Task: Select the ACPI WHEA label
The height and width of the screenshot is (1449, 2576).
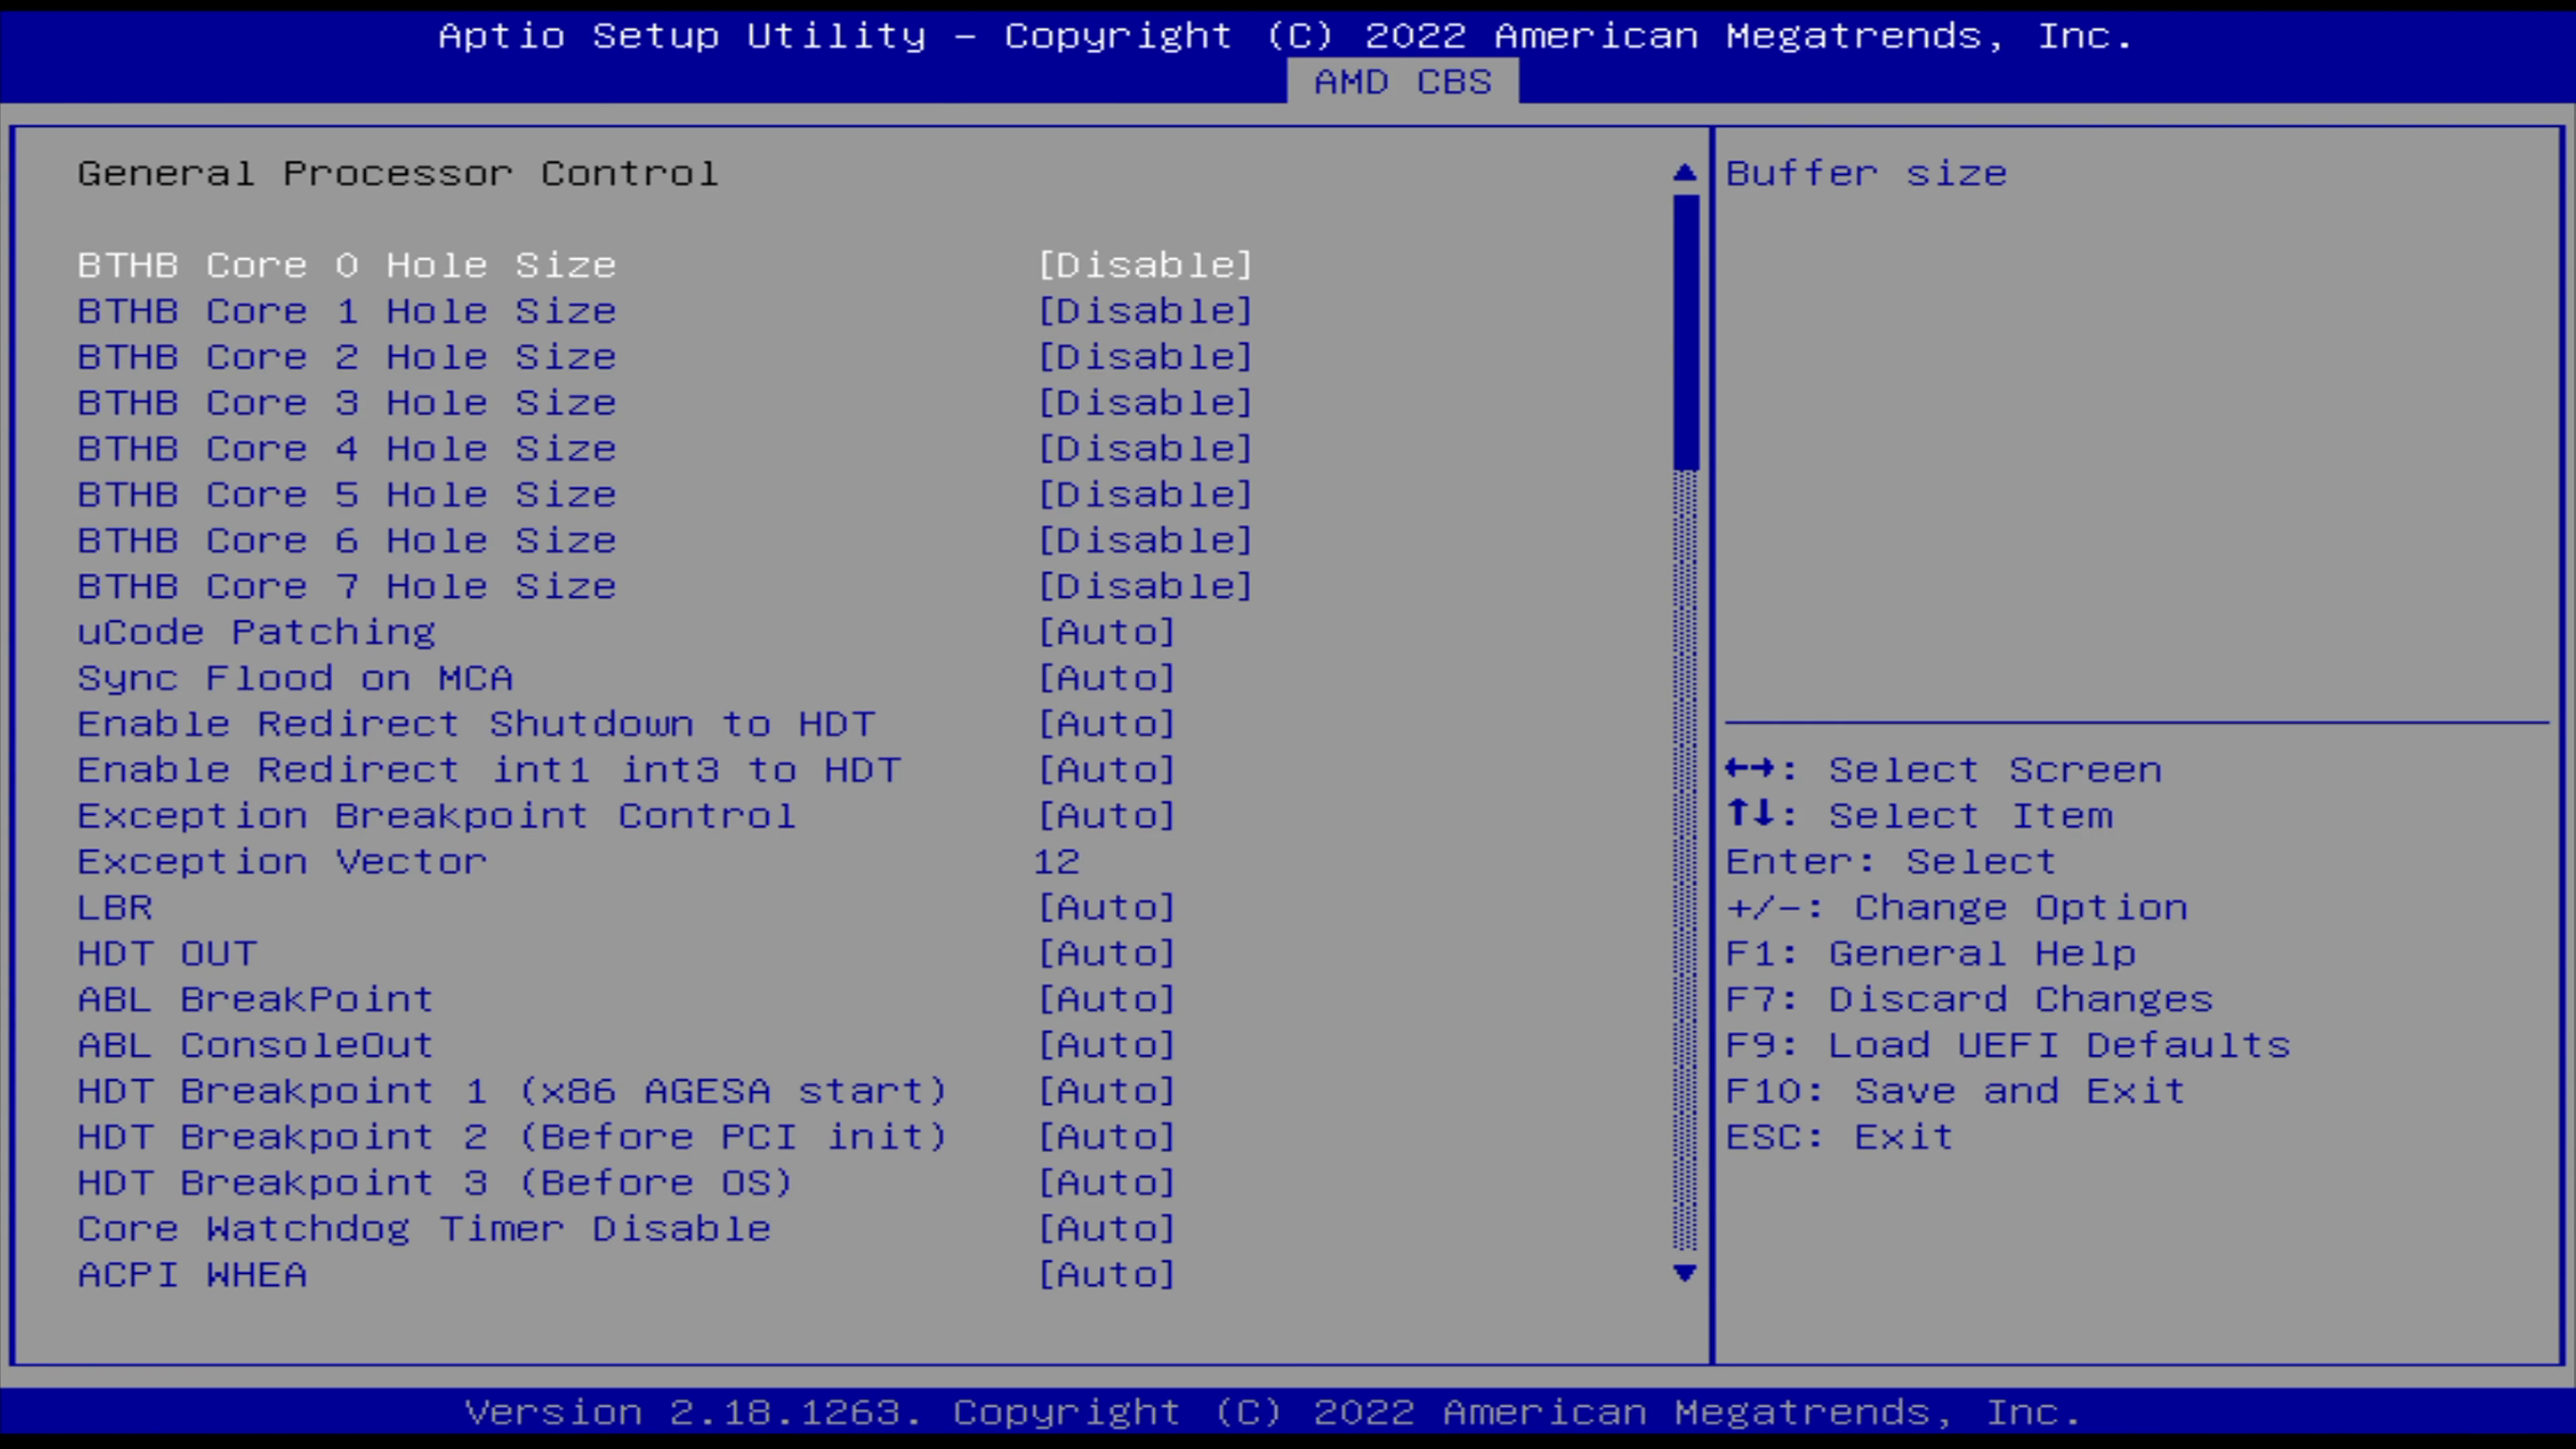Action: (x=192, y=1275)
